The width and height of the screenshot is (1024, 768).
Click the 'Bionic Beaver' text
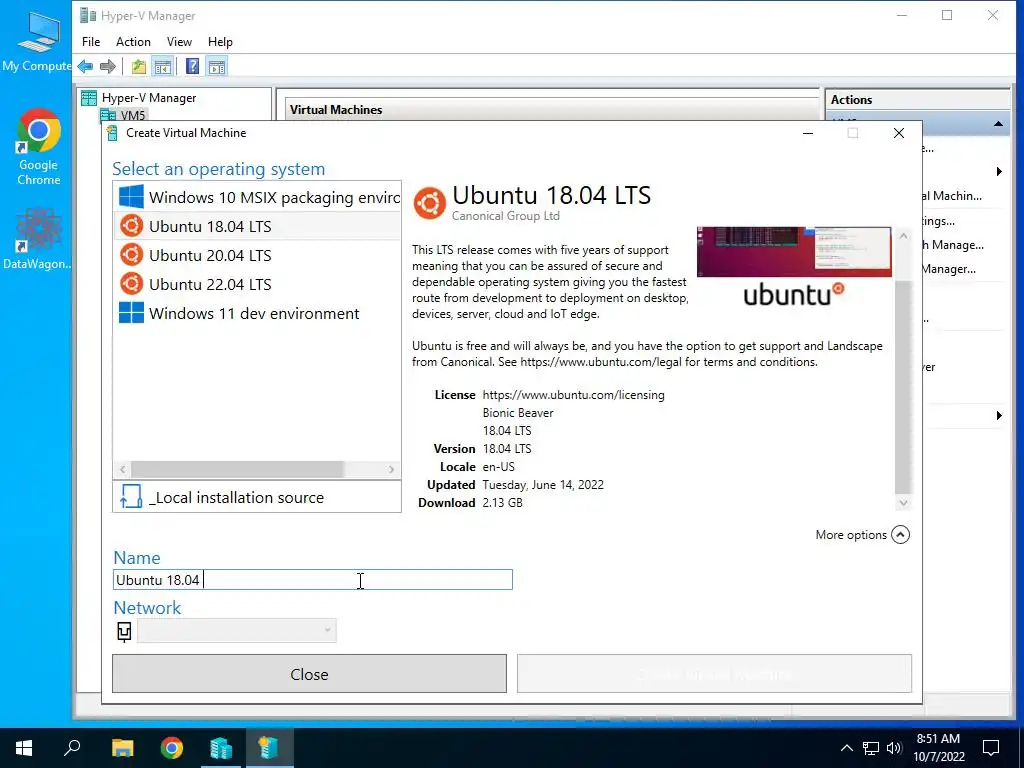point(518,413)
